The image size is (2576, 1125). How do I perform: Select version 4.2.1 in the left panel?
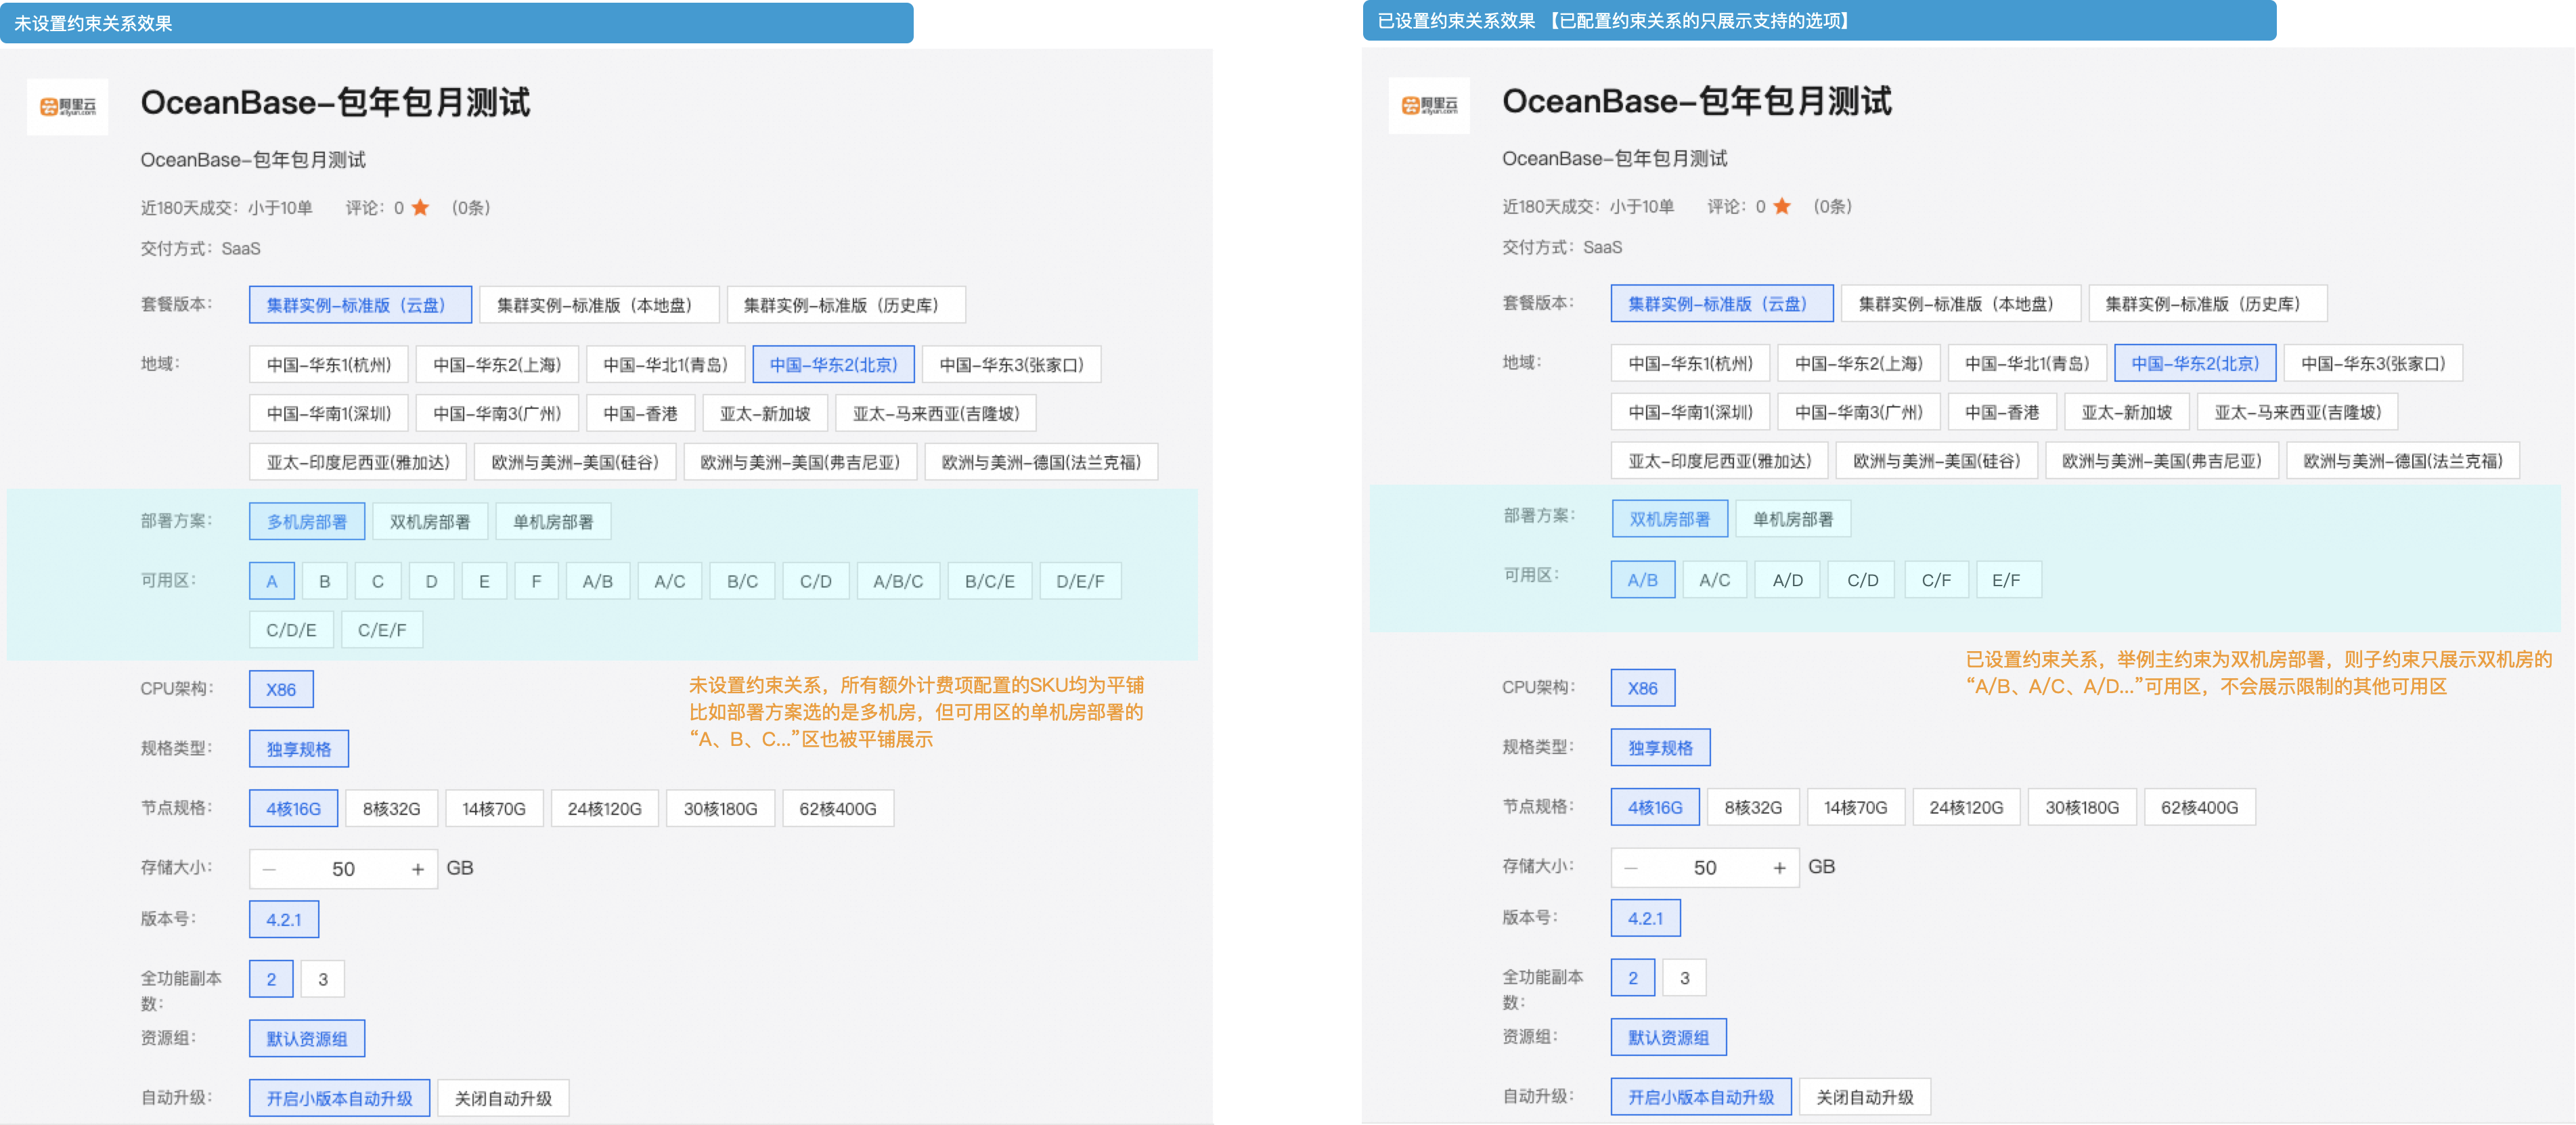(284, 920)
